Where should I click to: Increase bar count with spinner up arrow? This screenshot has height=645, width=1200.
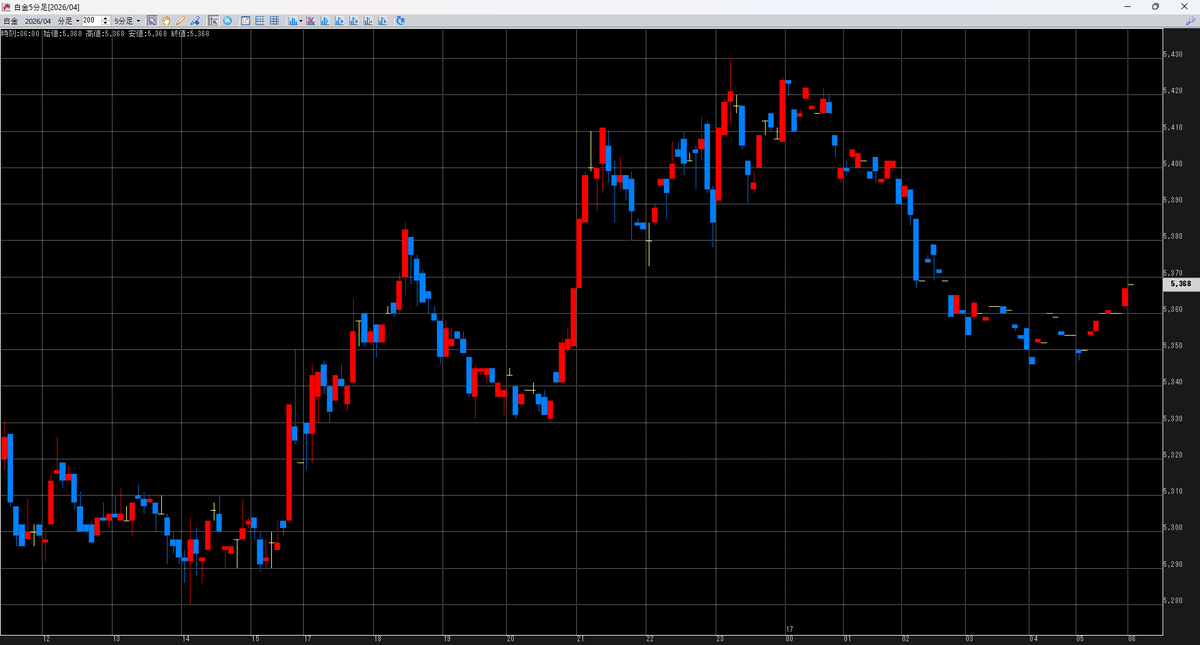click(104, 18)
